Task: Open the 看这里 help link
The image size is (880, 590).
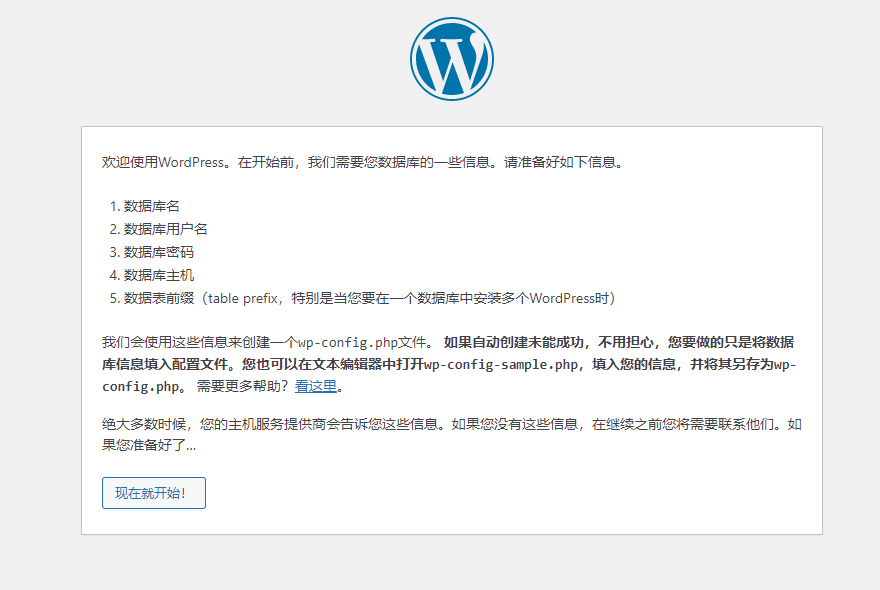Action: [315, 386]
